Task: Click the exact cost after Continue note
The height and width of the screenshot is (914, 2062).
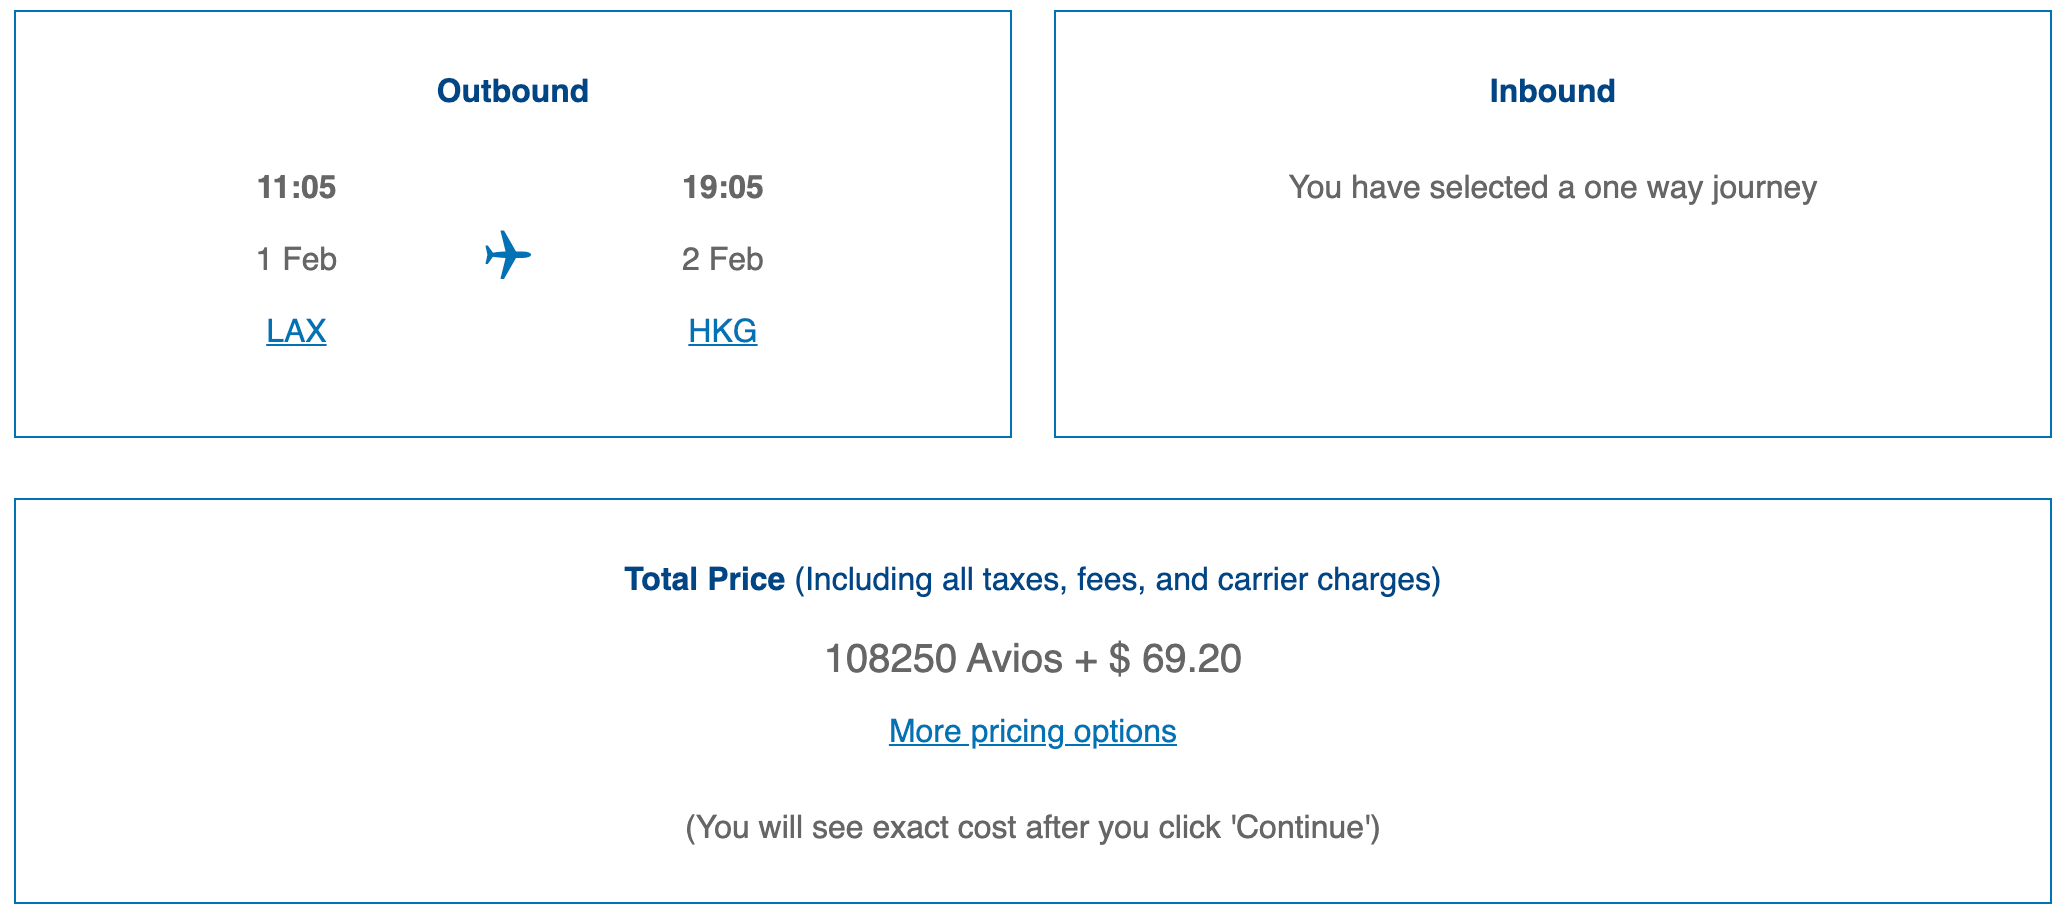Action: pos(1032,827)
